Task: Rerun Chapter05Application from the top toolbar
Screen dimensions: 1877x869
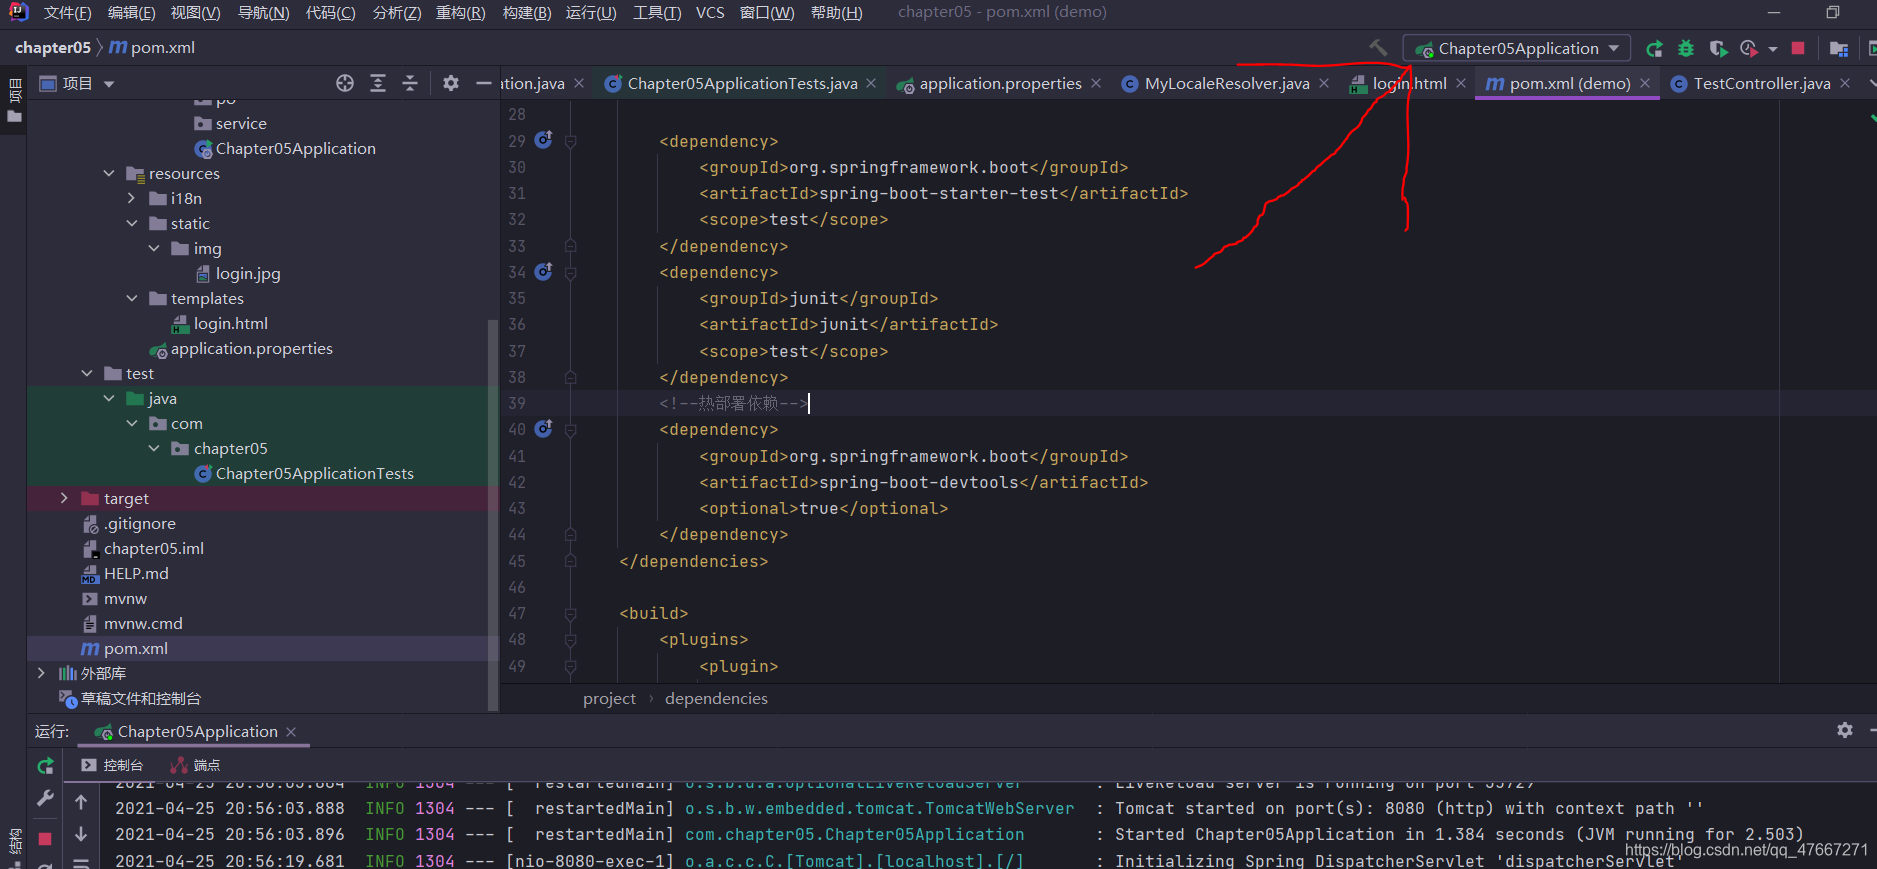Action: 1655,48
